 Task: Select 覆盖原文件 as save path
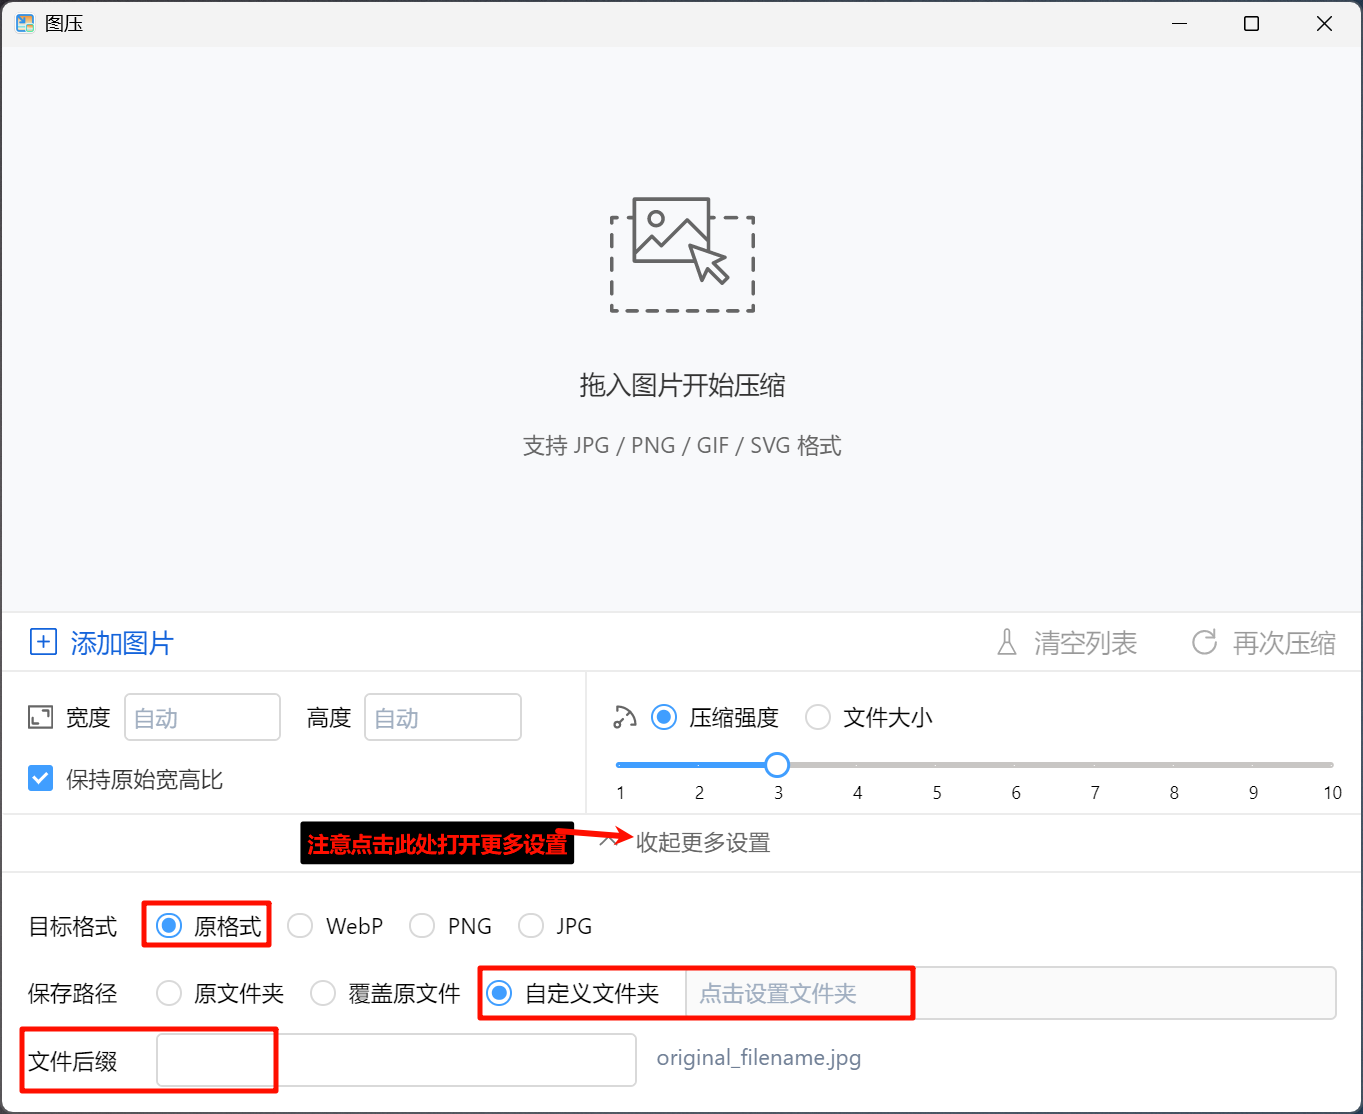pyautogui.click(x=323, y=993)
